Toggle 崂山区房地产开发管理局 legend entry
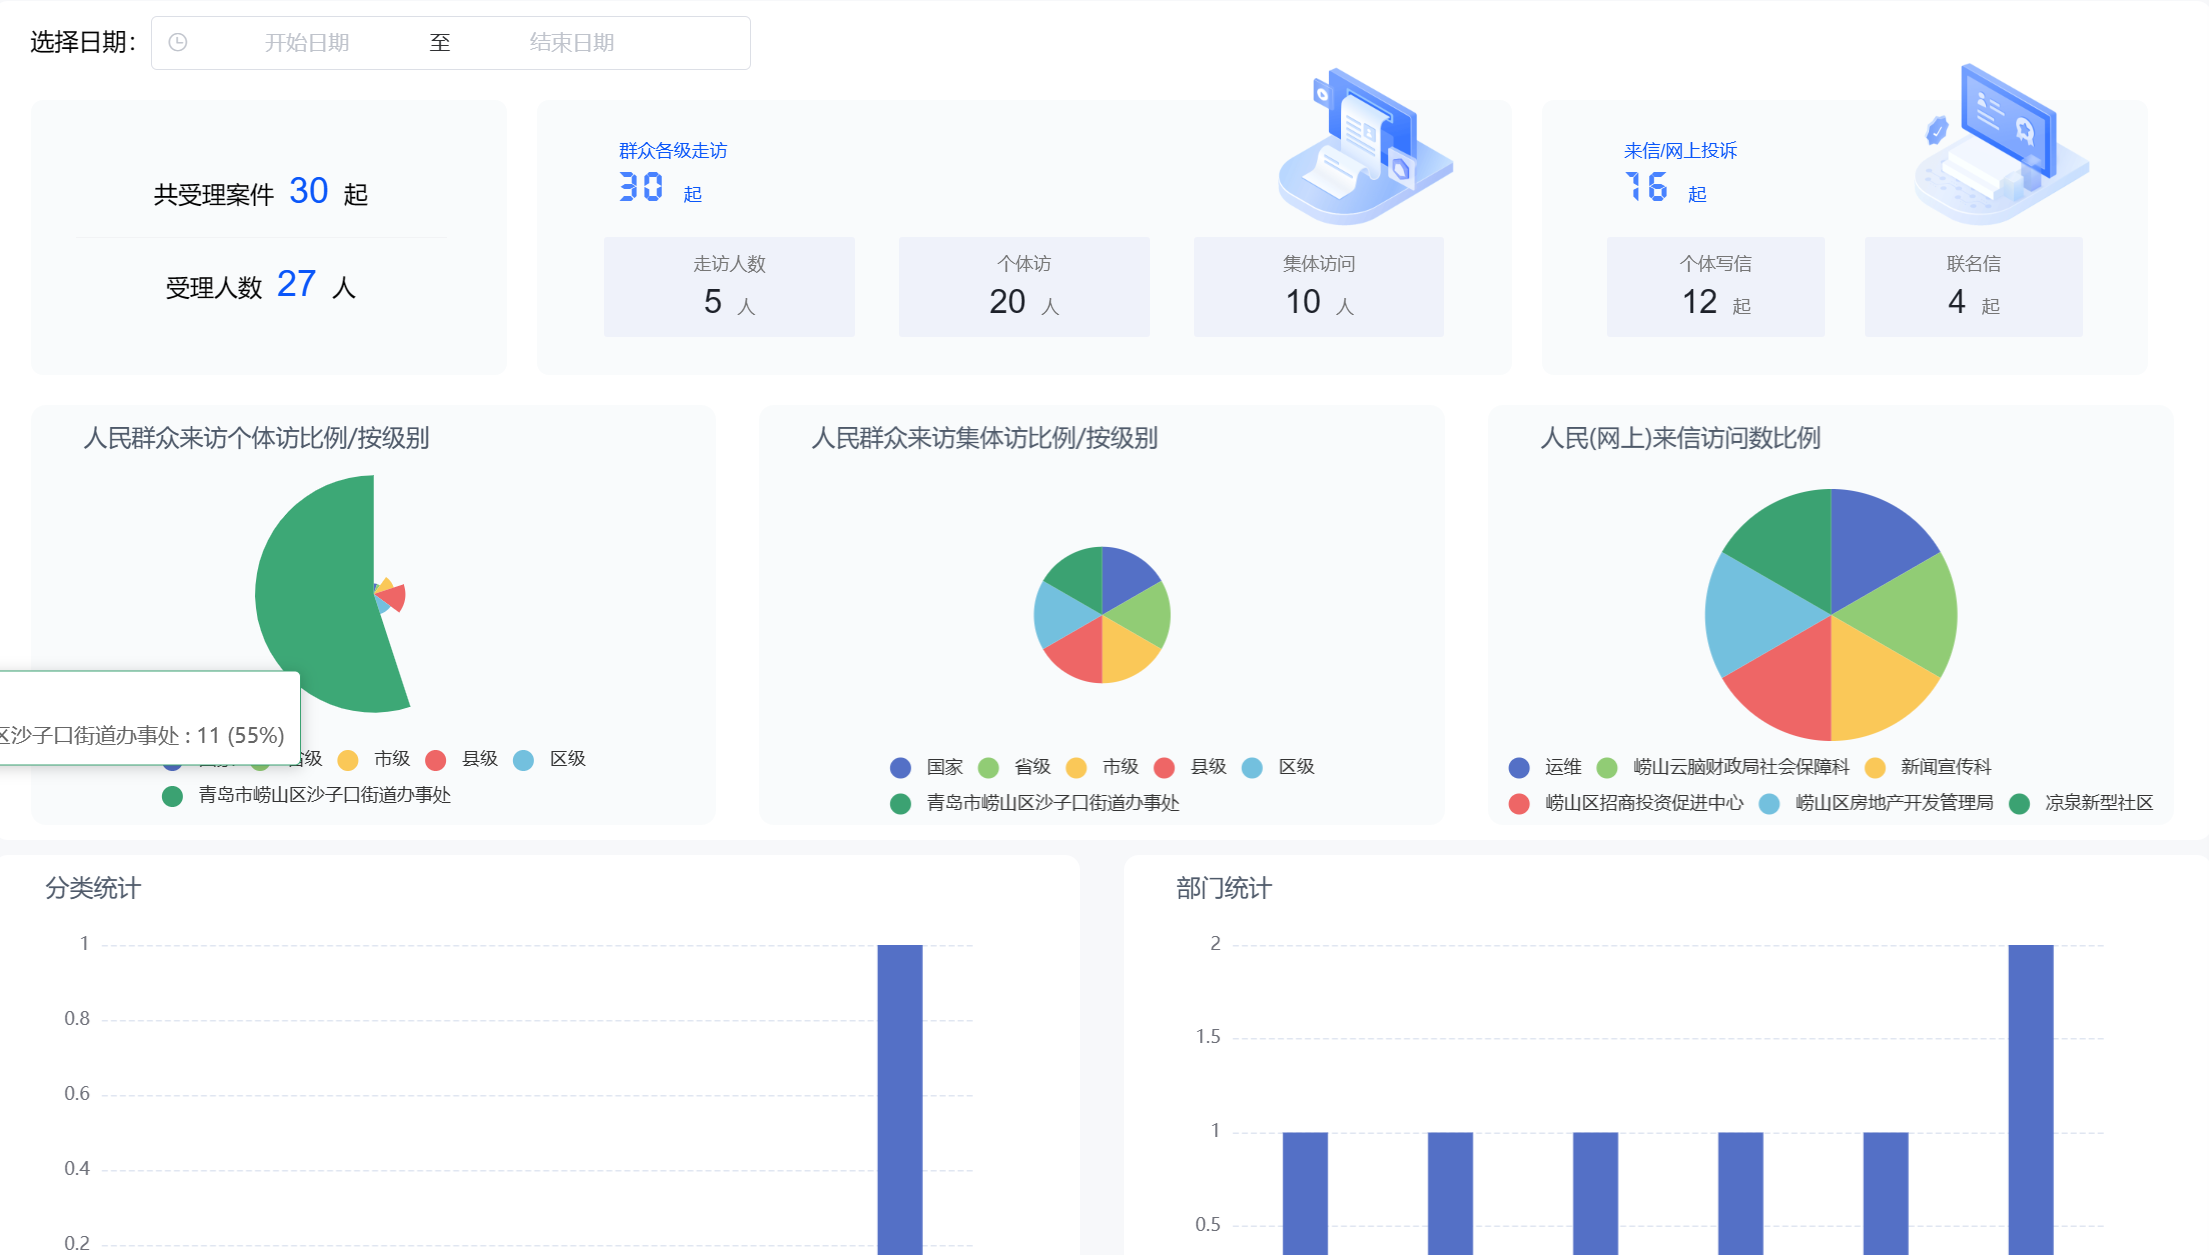The image size is (2209, 1255). click(x=1893, y=803)
